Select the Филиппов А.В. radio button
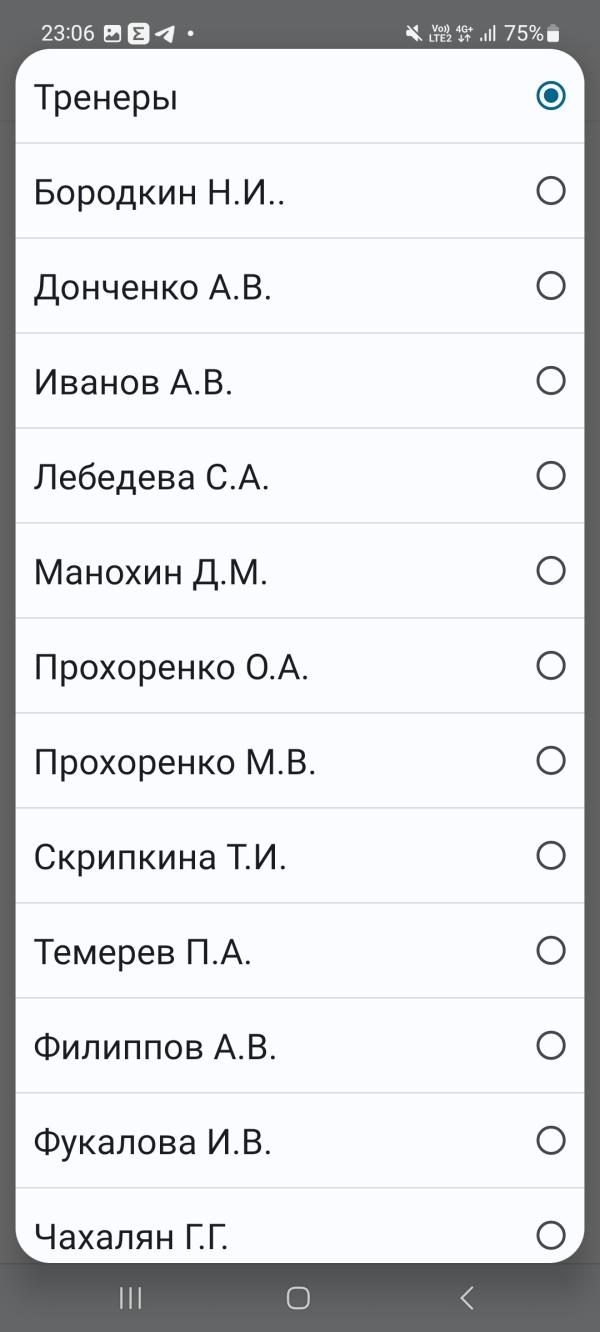 (300, 1046)
